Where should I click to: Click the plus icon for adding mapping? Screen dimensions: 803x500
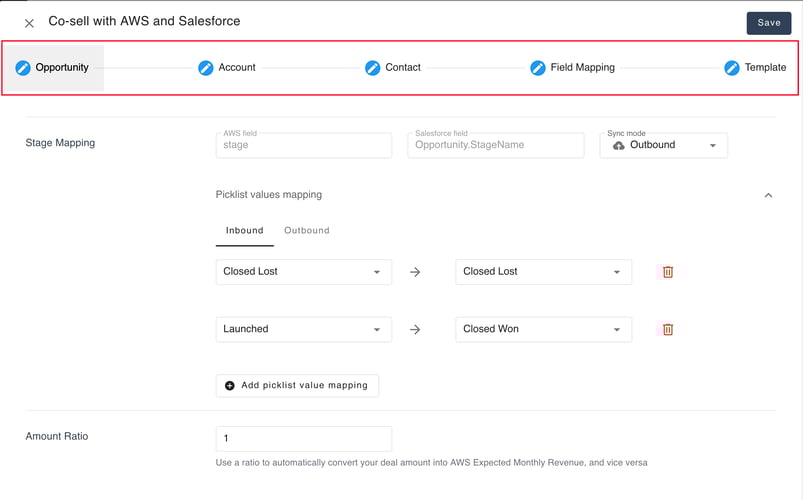pos(230,385)
